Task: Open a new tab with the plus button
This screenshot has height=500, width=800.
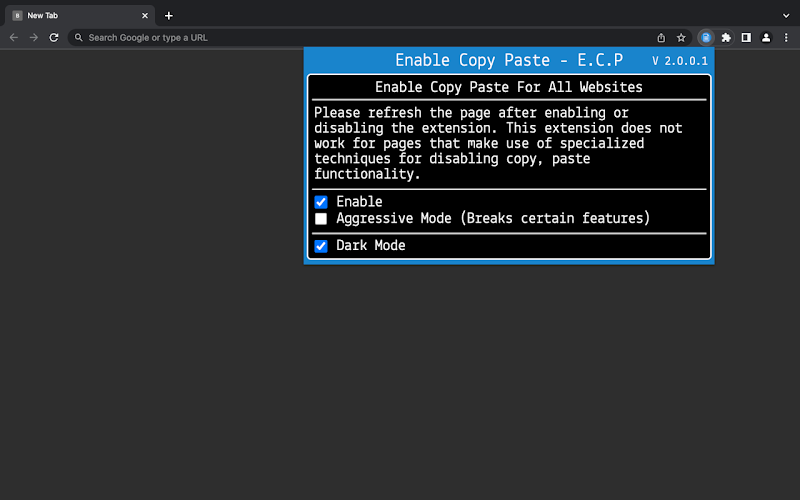Action: pos(169,16)
